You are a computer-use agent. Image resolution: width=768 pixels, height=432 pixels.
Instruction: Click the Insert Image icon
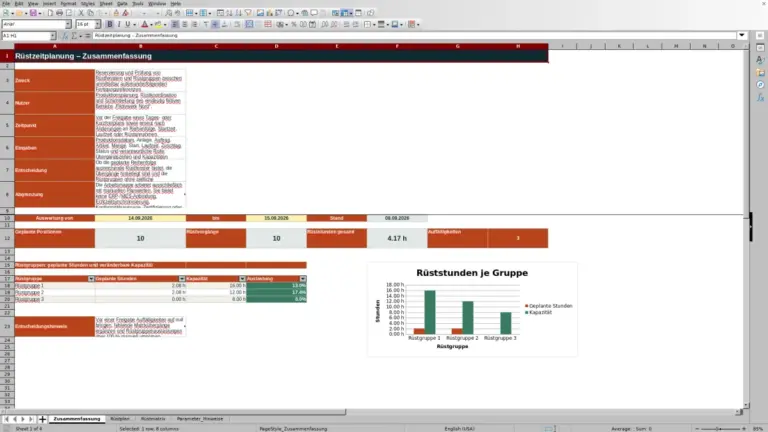point(260,13)
